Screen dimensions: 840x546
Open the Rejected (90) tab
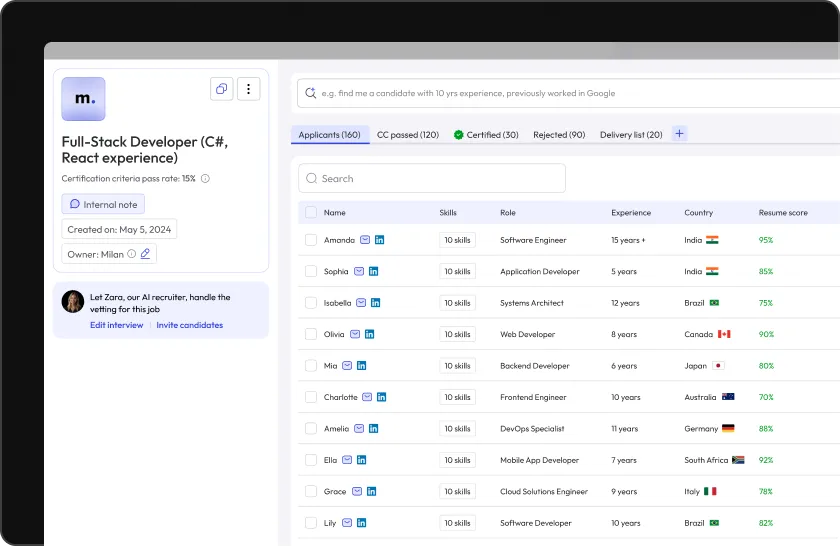click(559, 135)
